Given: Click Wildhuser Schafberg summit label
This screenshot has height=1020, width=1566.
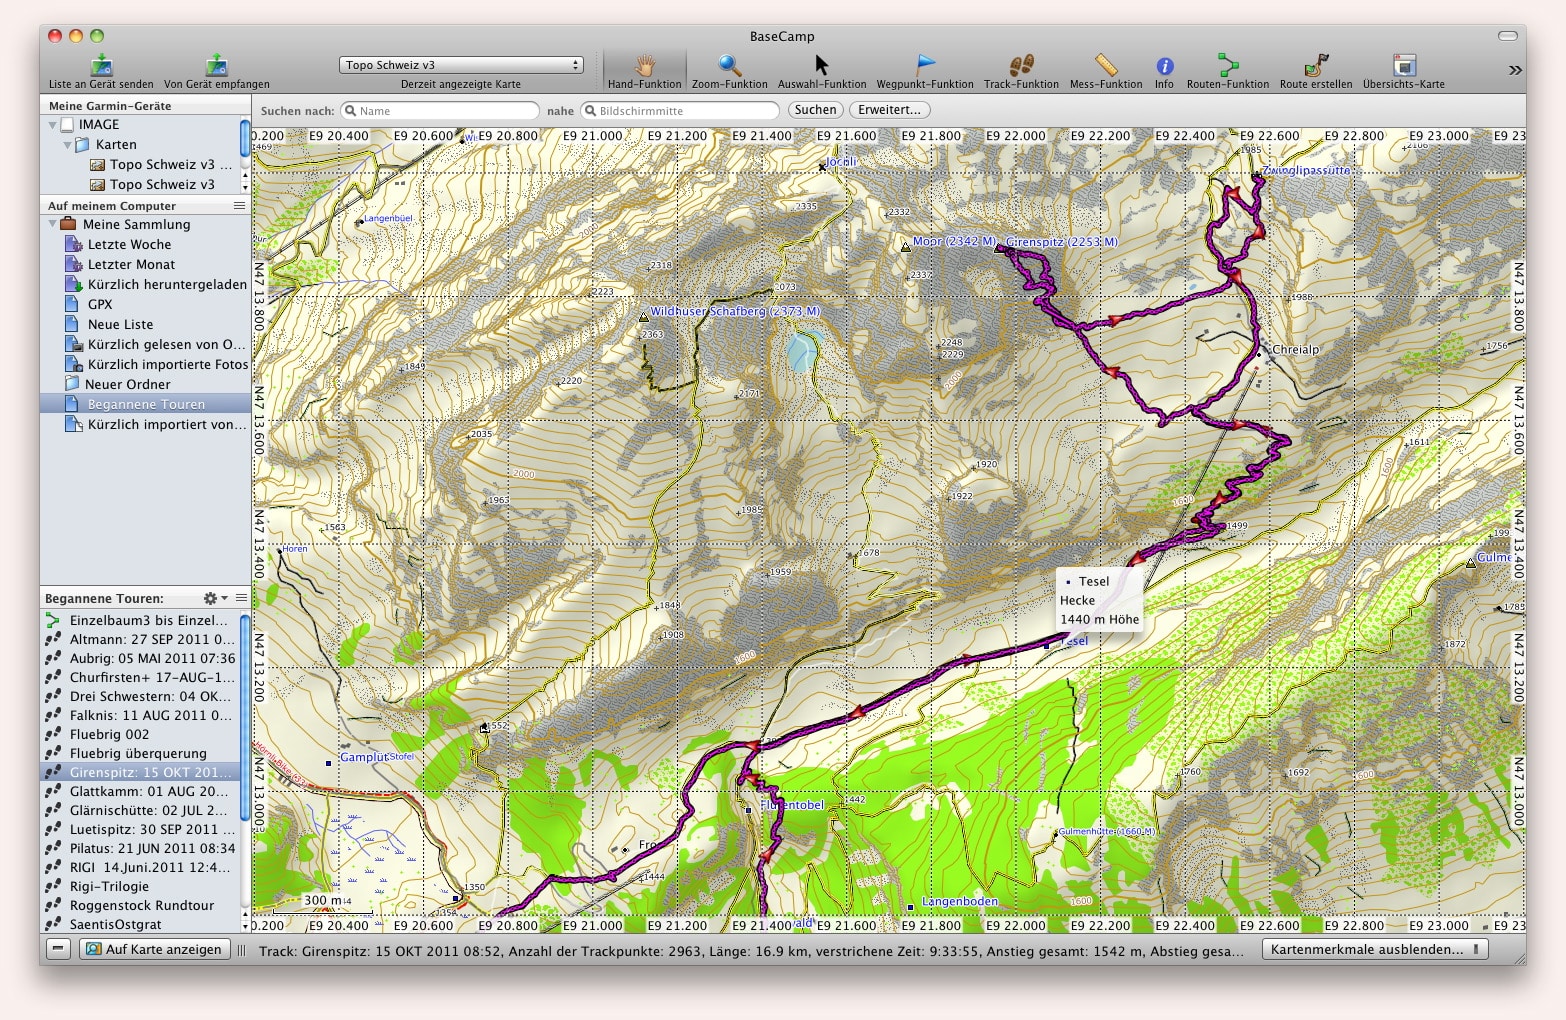Looking at the screenshot, I should pyautogui.click(x=735, y=312).
